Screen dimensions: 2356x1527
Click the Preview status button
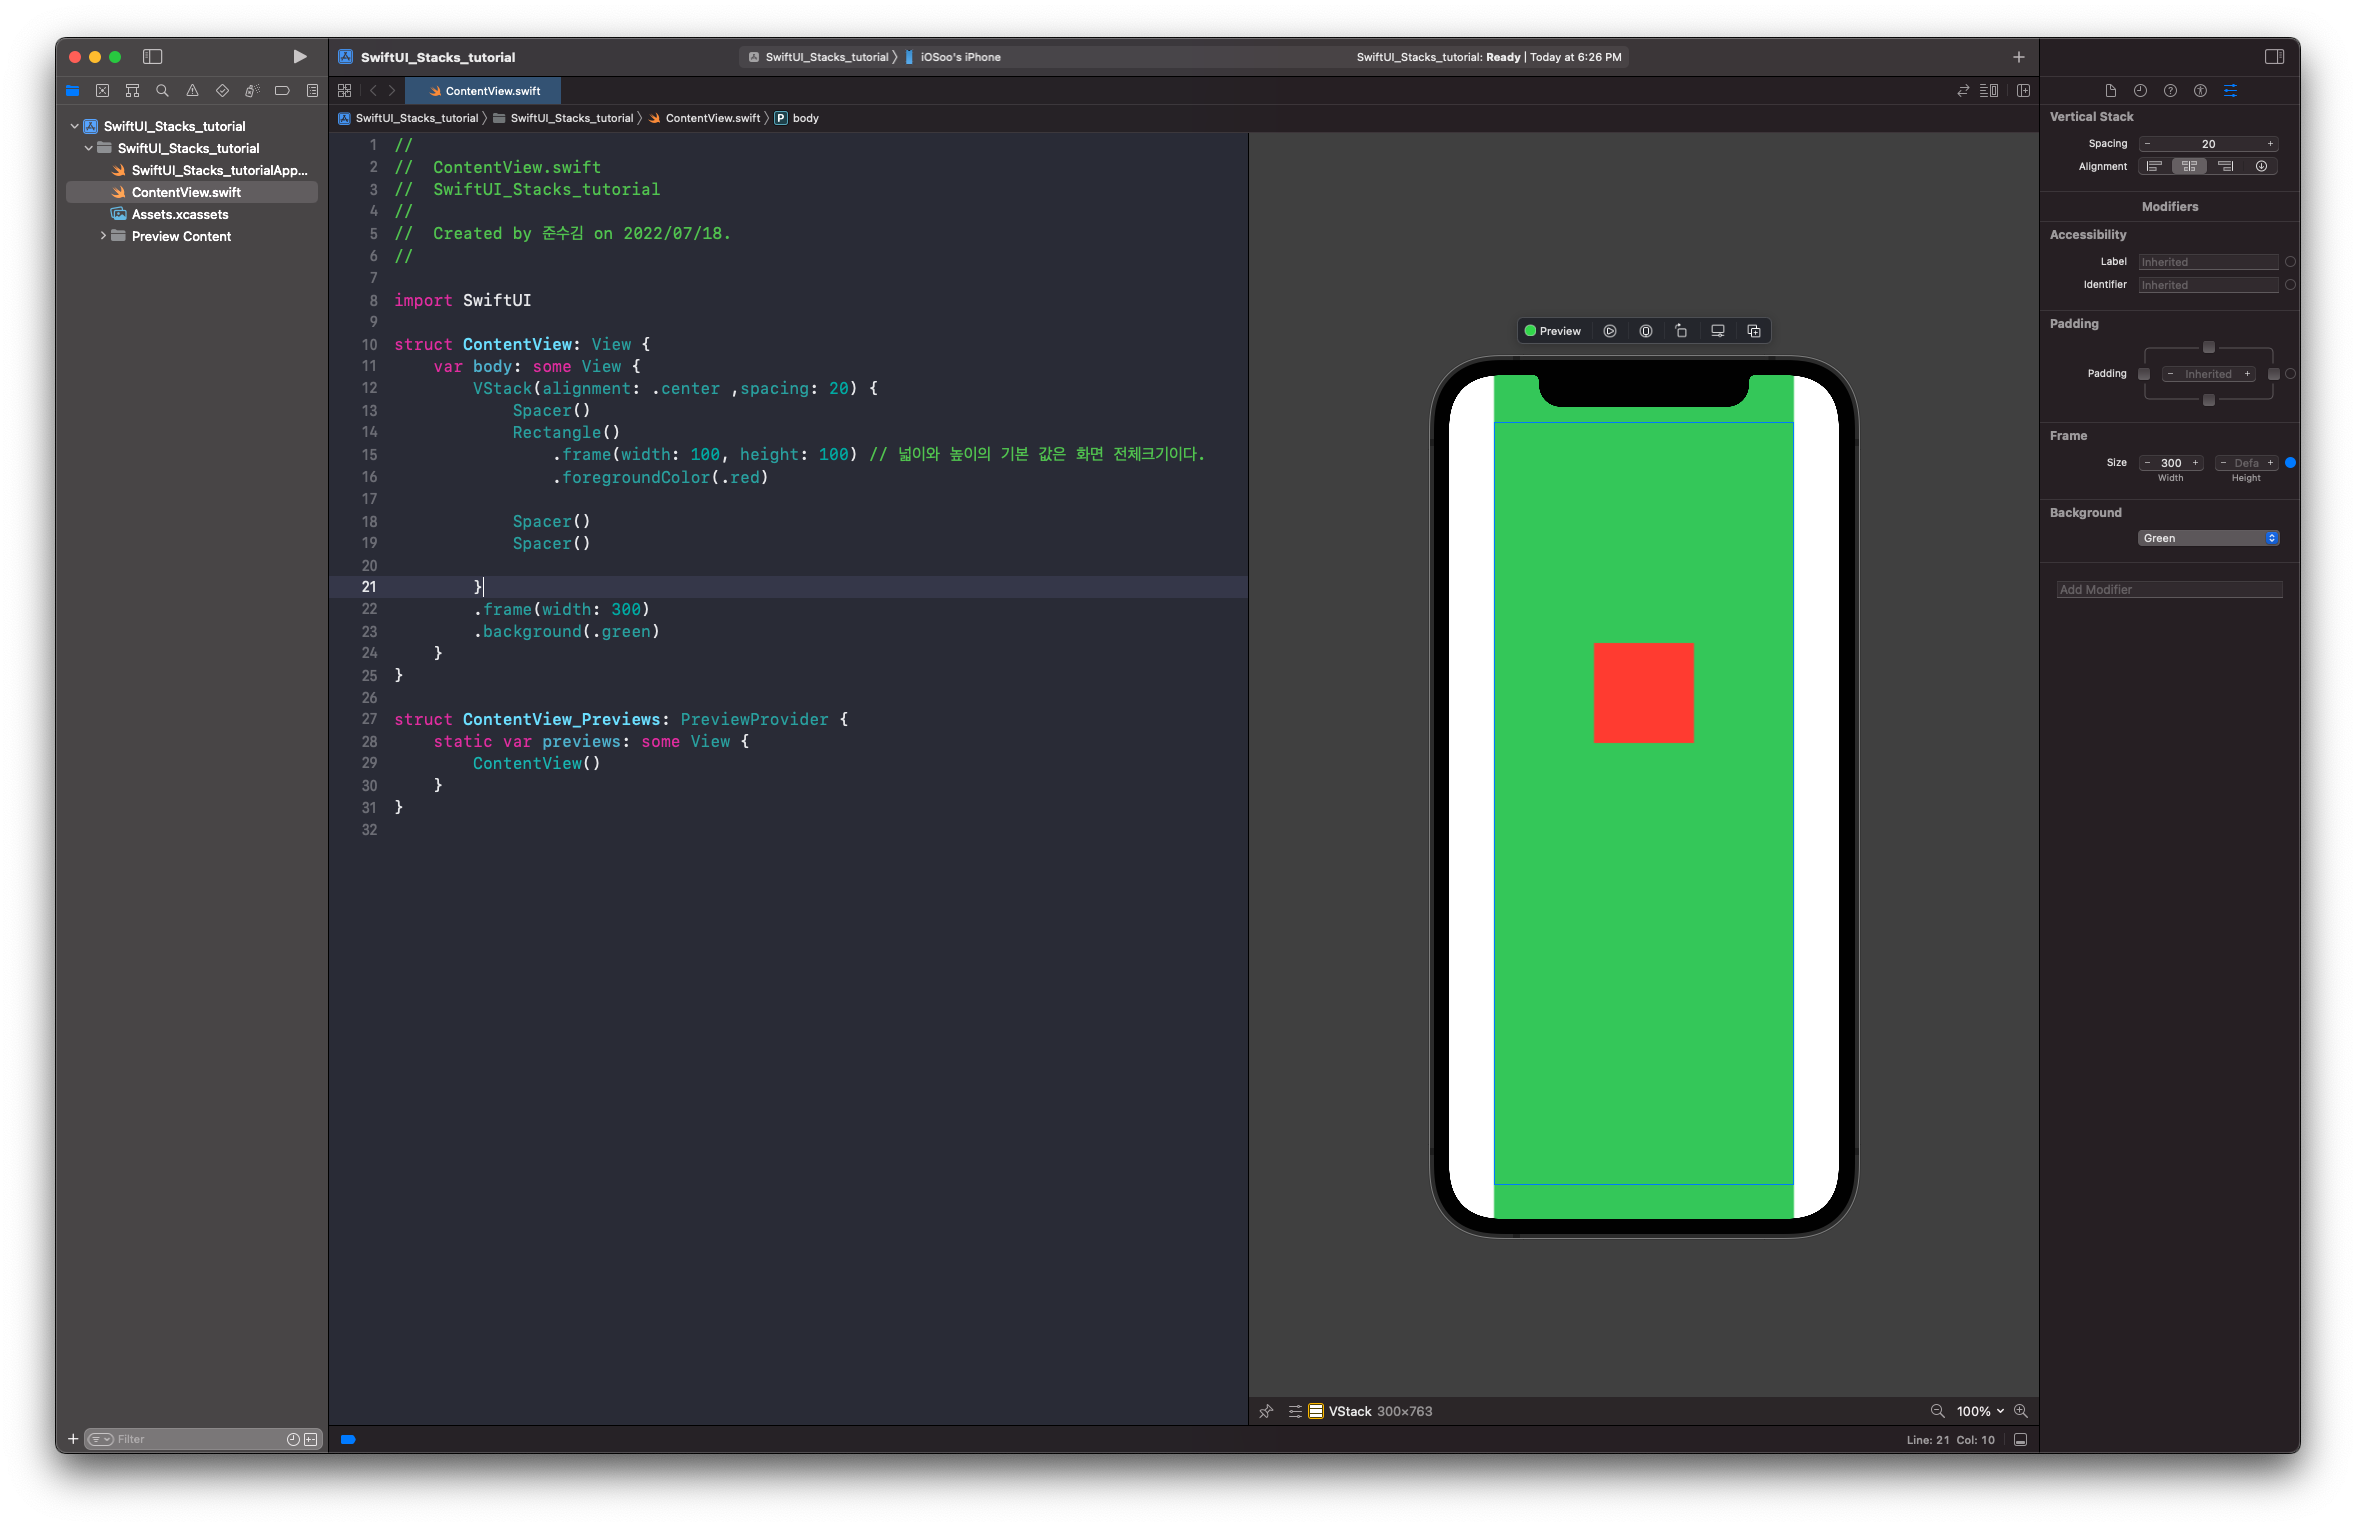tap(1552, 331)
